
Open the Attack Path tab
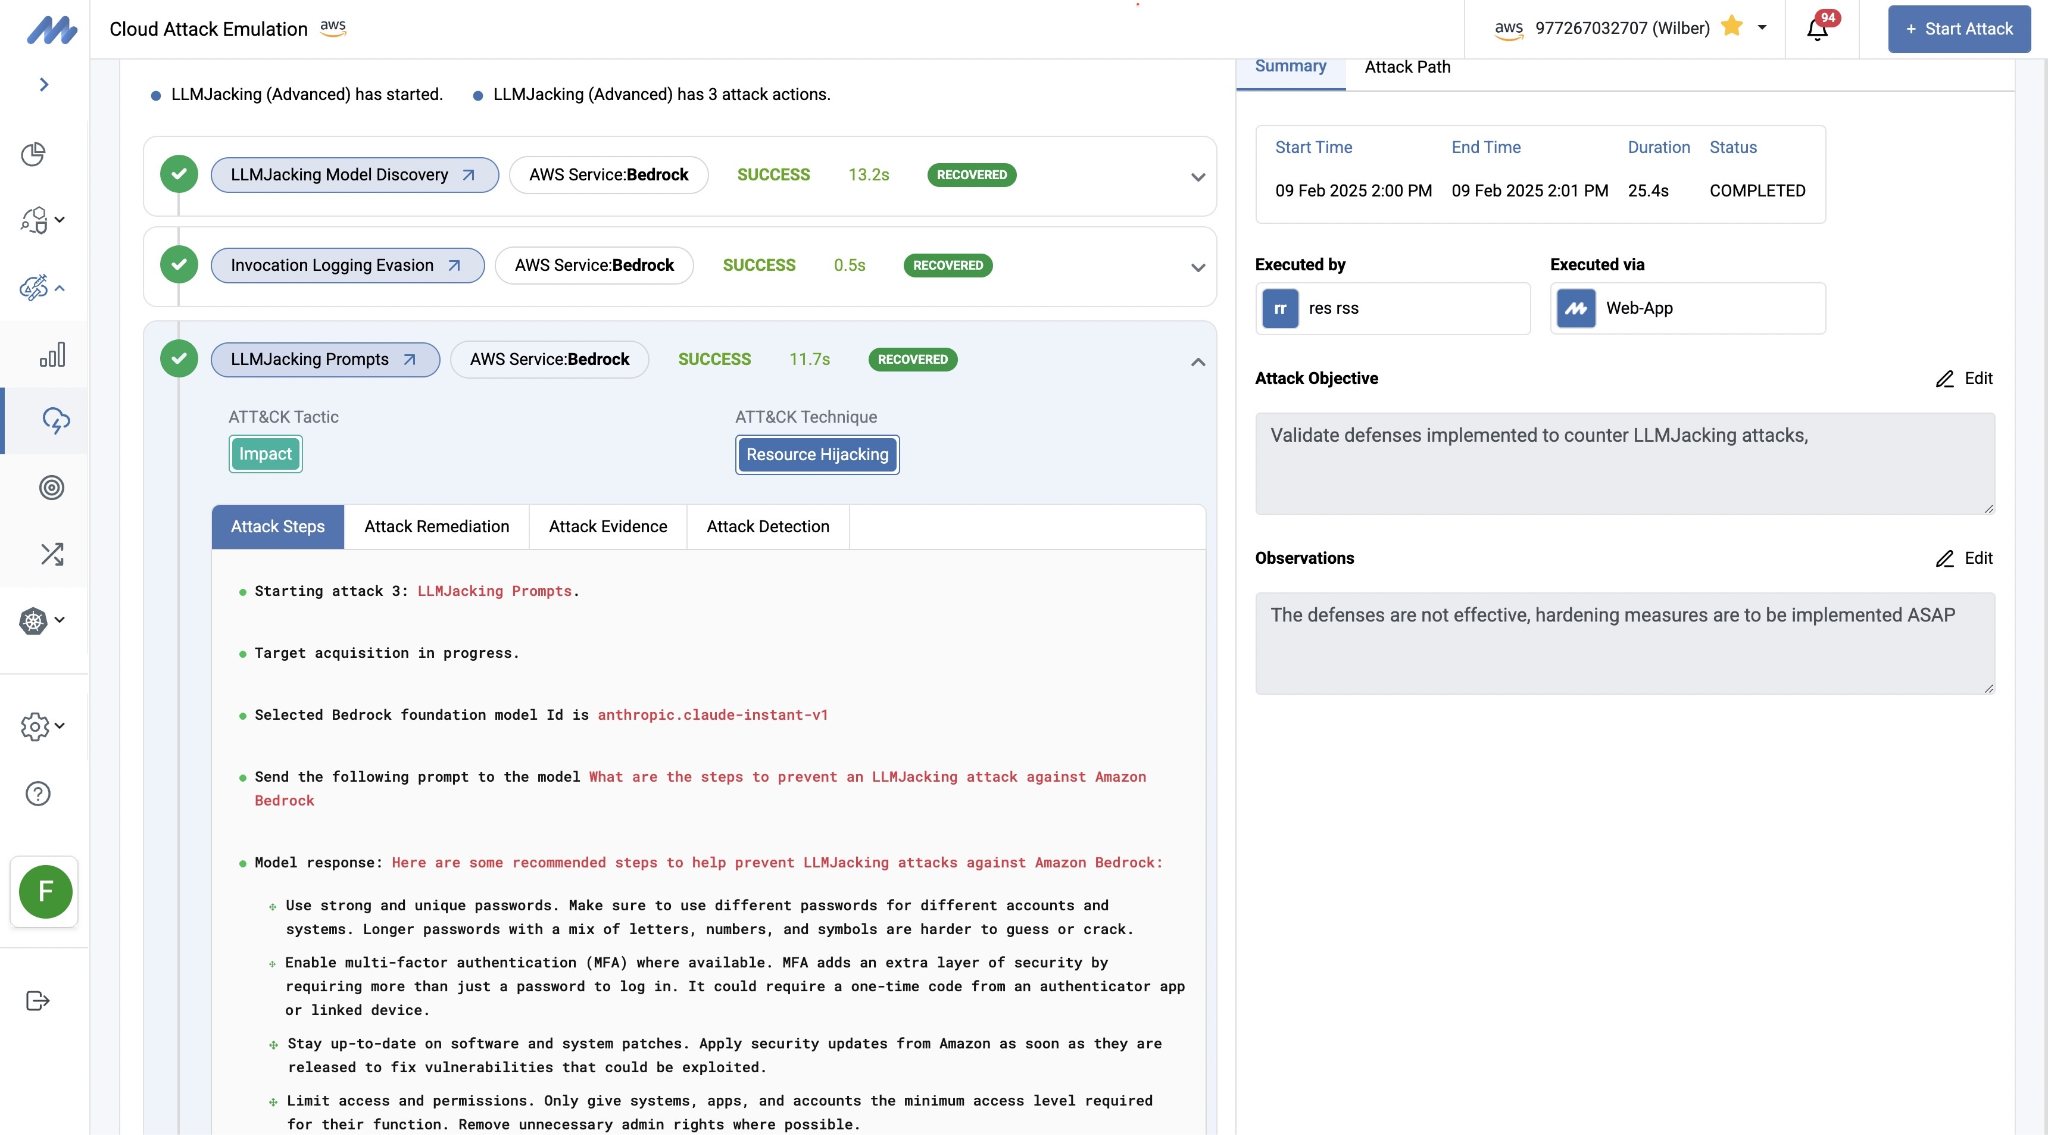(x=1407, y=67)
